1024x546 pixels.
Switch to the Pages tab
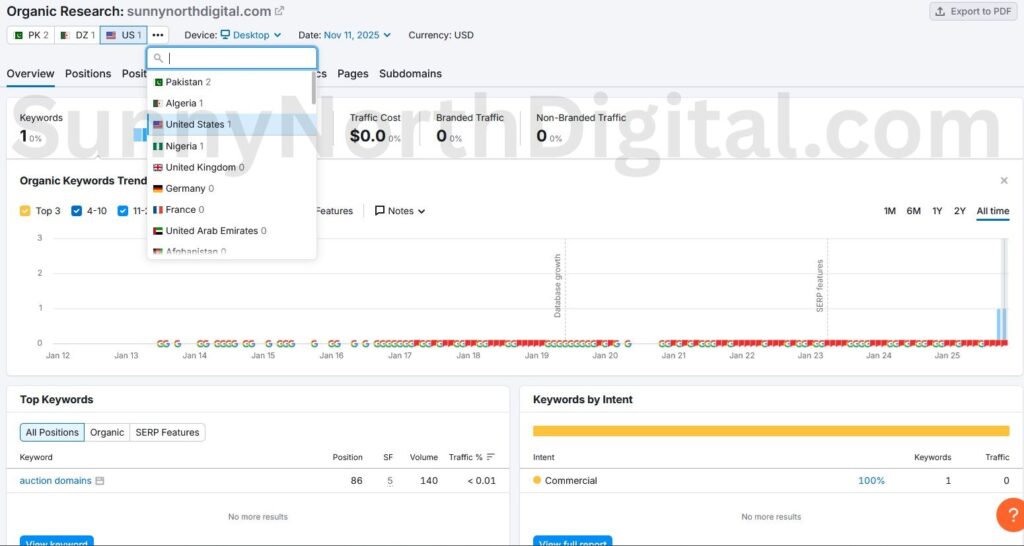click(353, 74)
